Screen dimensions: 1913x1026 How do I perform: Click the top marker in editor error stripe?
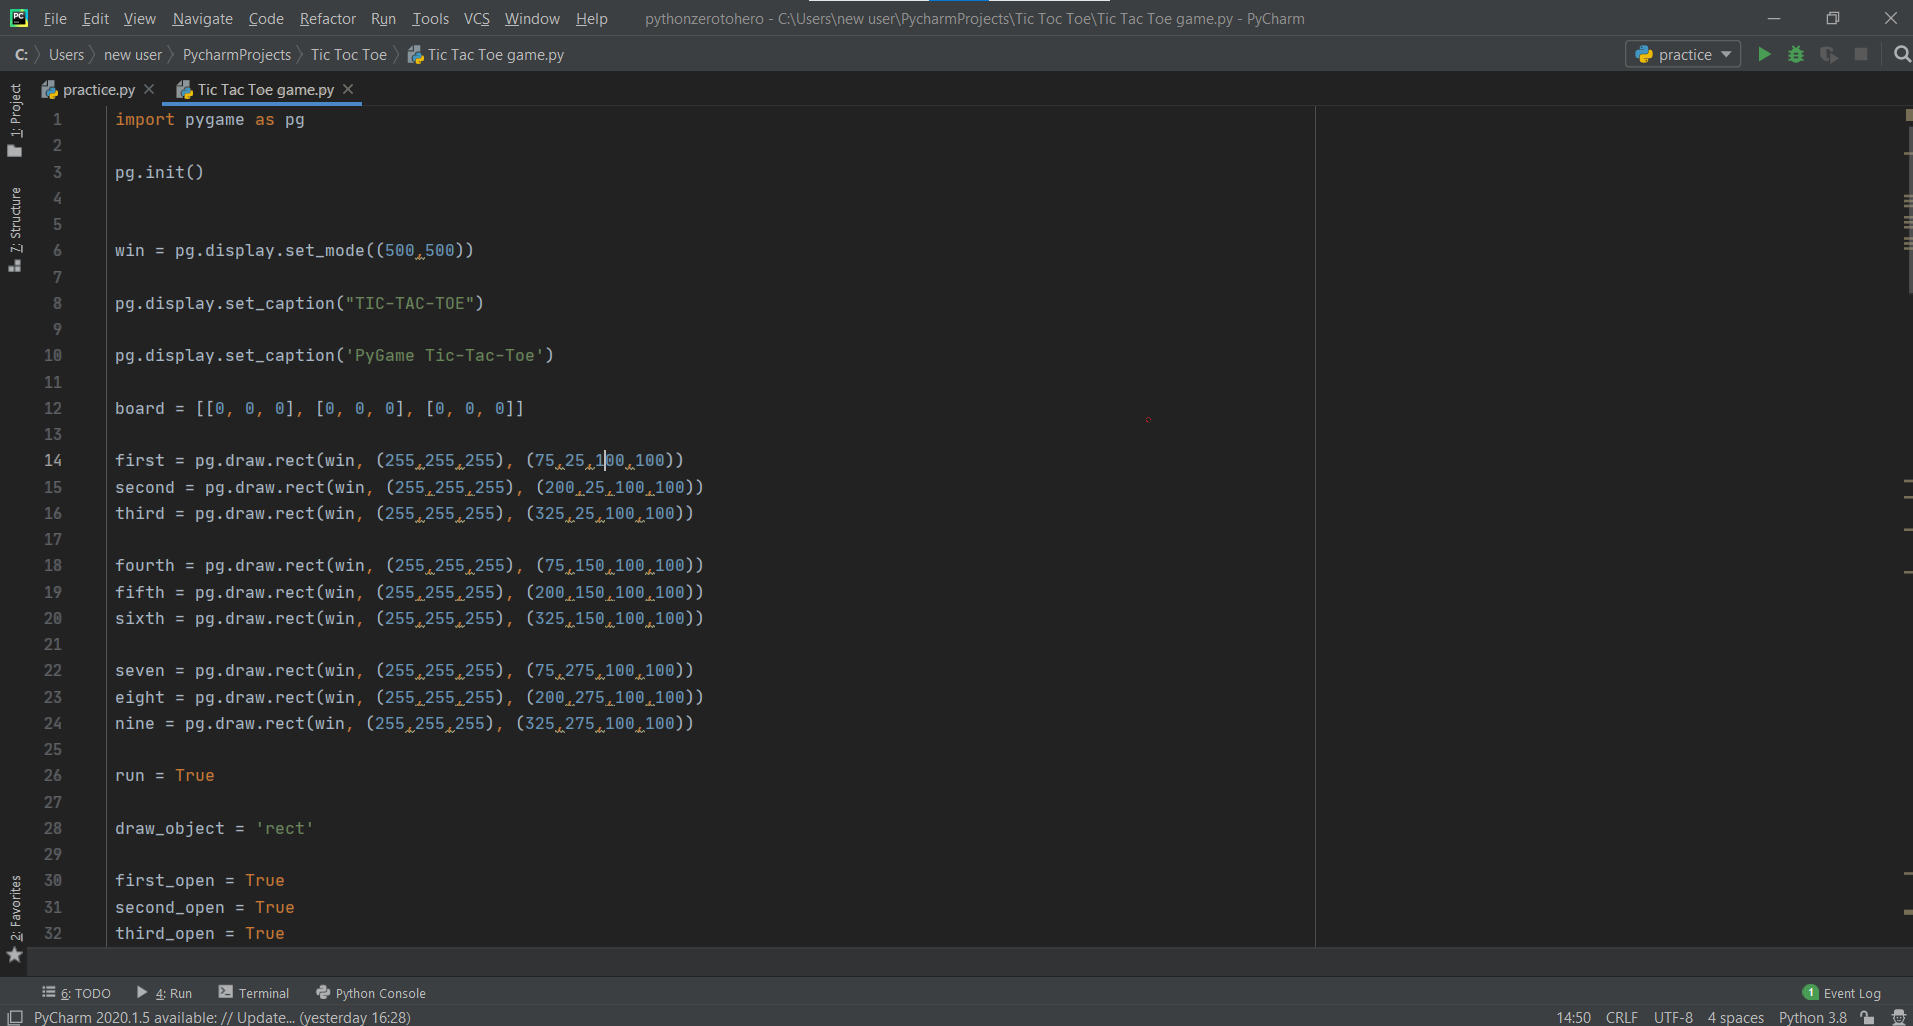click(1908, 115)
